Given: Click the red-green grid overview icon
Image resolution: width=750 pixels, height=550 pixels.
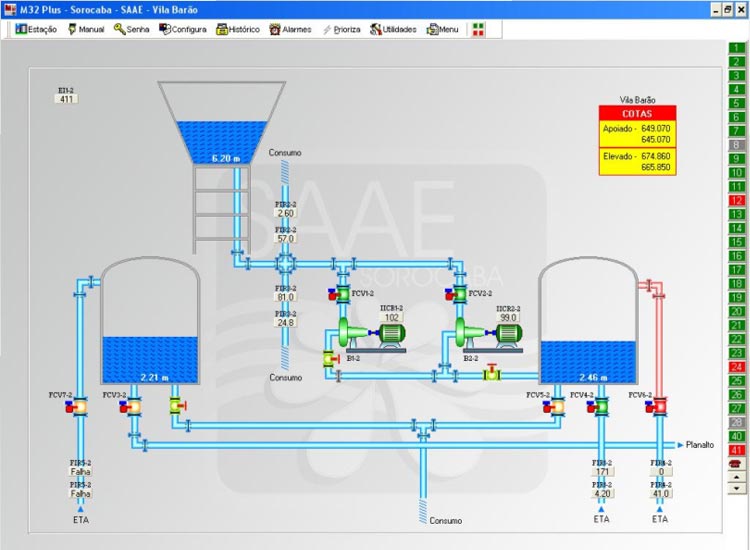Looking at the screenshot, I should 478,30.
